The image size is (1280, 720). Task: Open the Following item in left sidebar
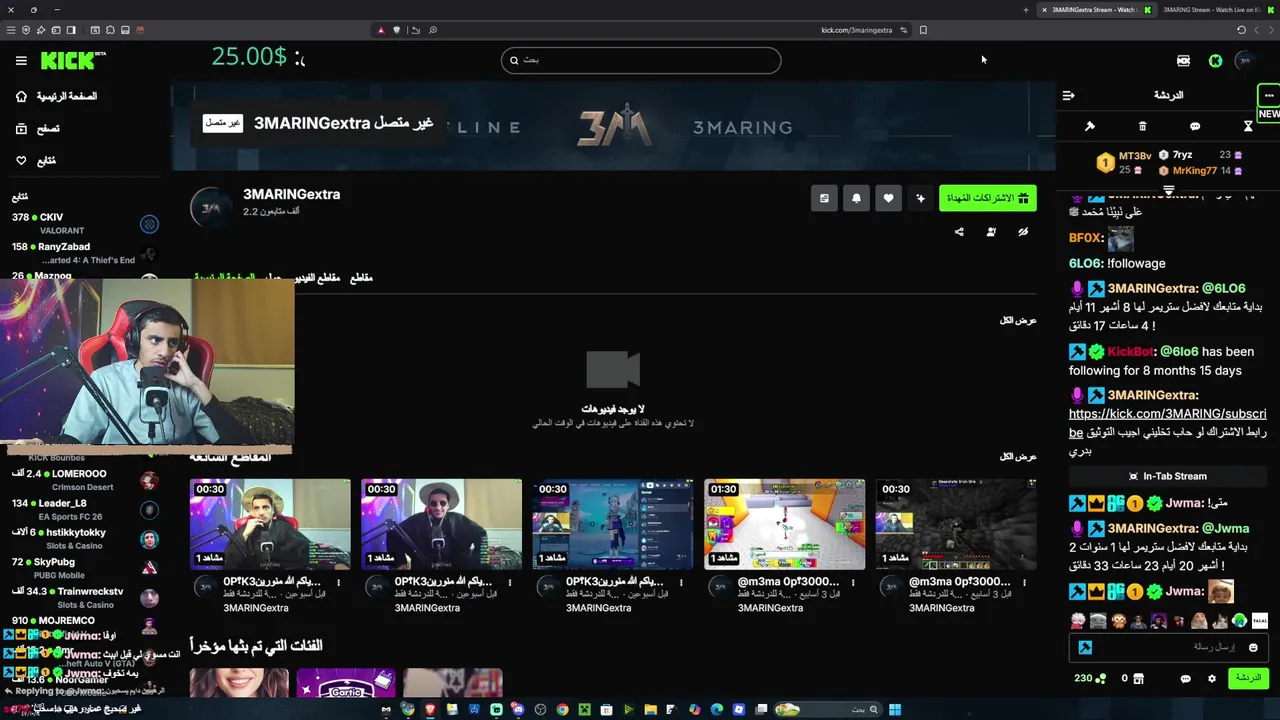pyautogui.click(x=36, y=161)
